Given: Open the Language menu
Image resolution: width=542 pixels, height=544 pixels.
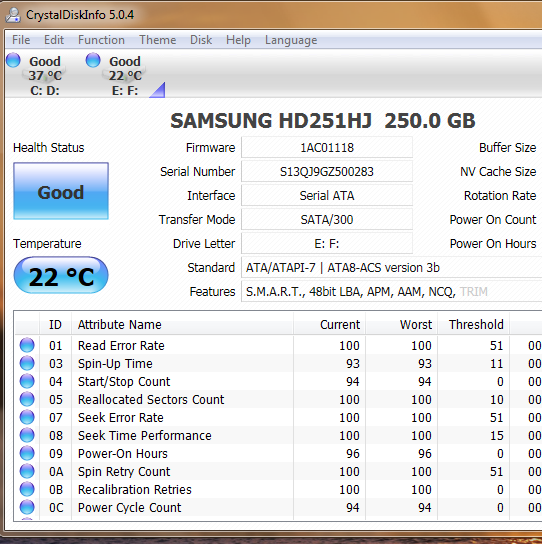Looking at the screenshot, I should click(x=291, y=40).
